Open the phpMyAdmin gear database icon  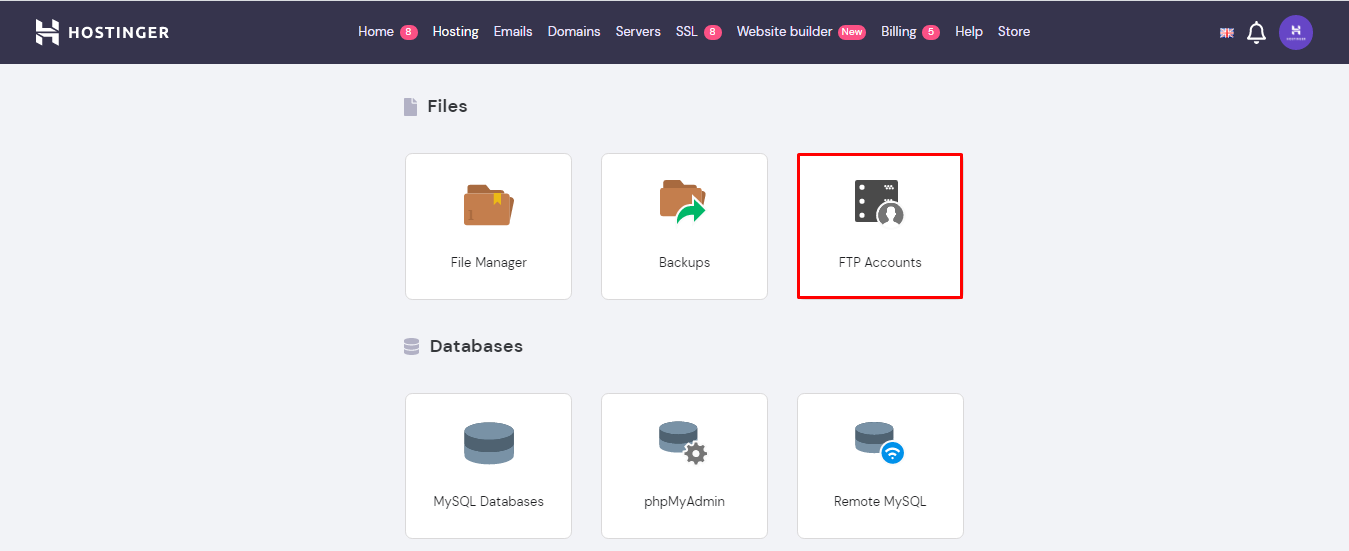point(683,443)
